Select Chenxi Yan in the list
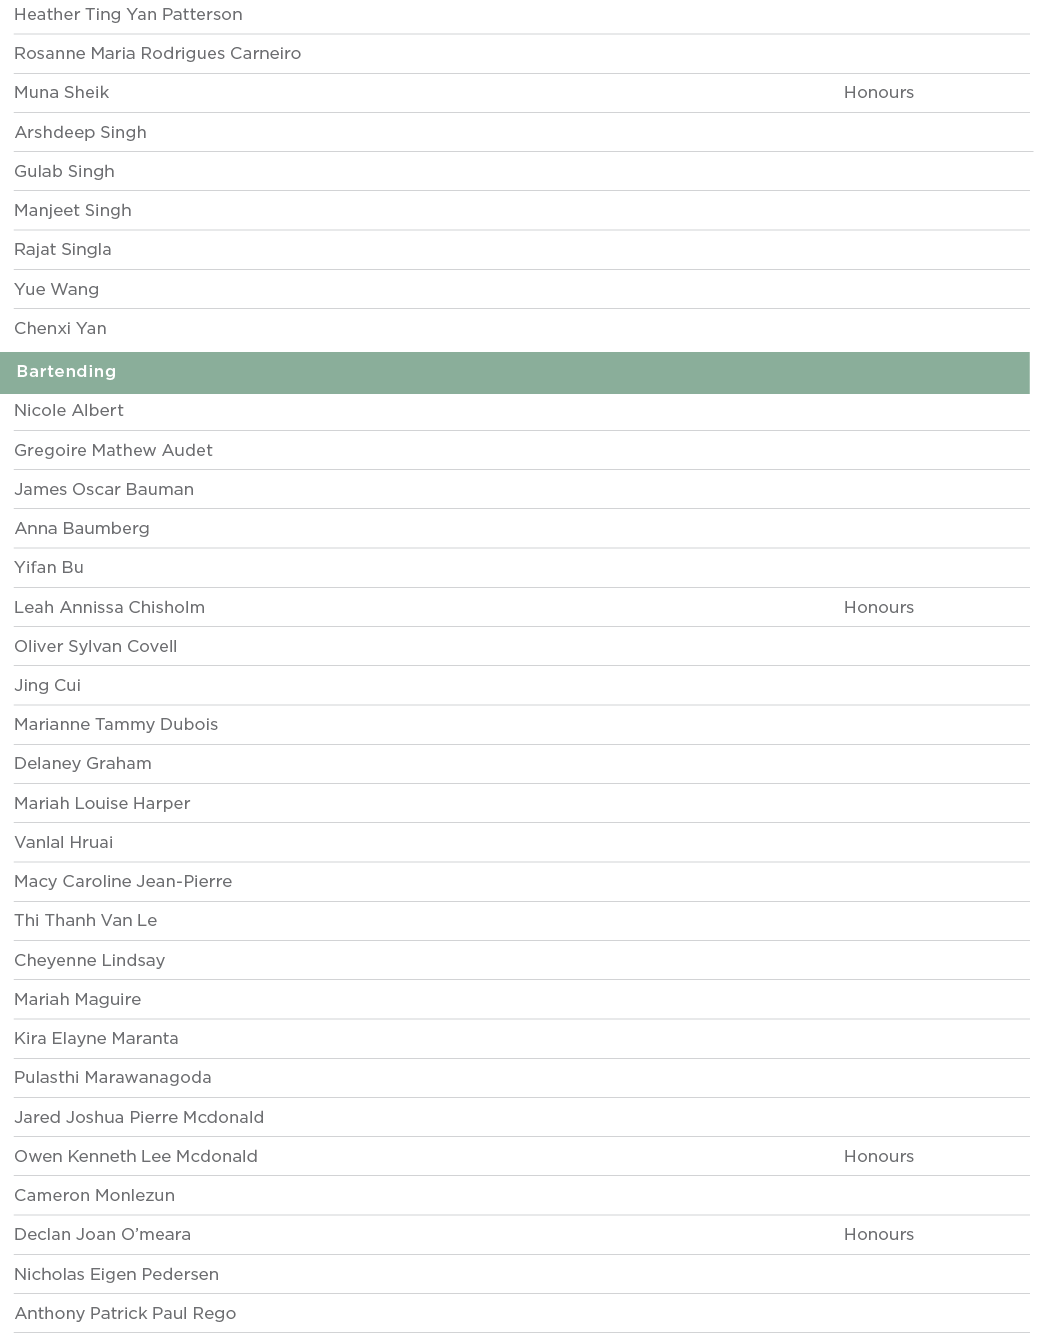Screen dimensions: 1037x1338 coord(60,329)
